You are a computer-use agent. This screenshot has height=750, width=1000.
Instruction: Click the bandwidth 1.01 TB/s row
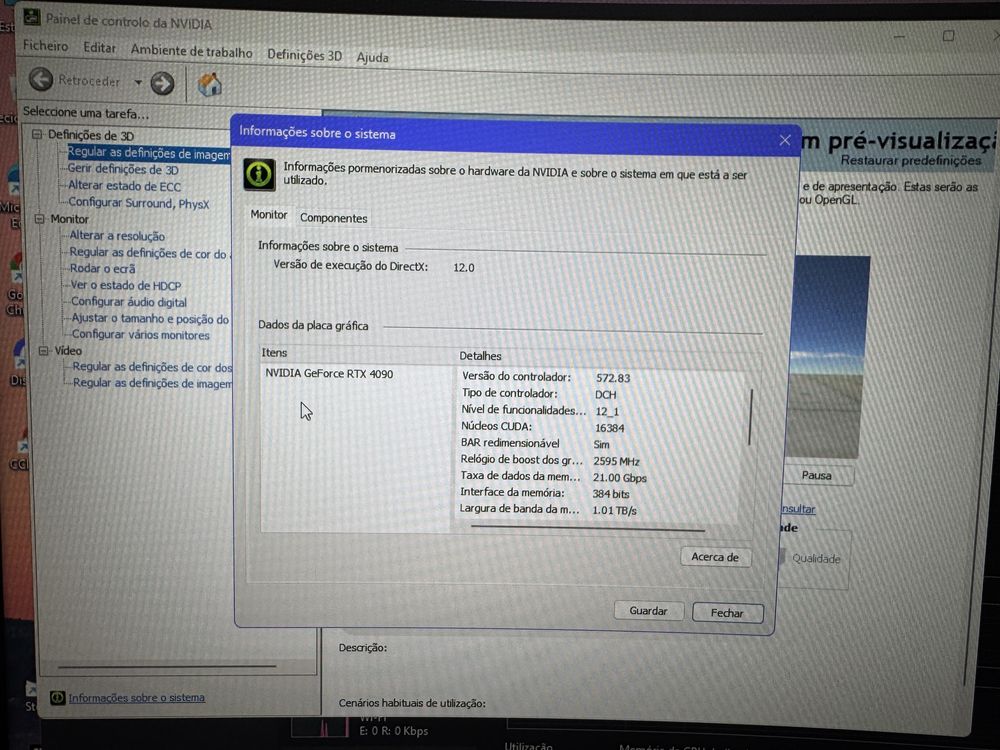(x=548, y=510)
